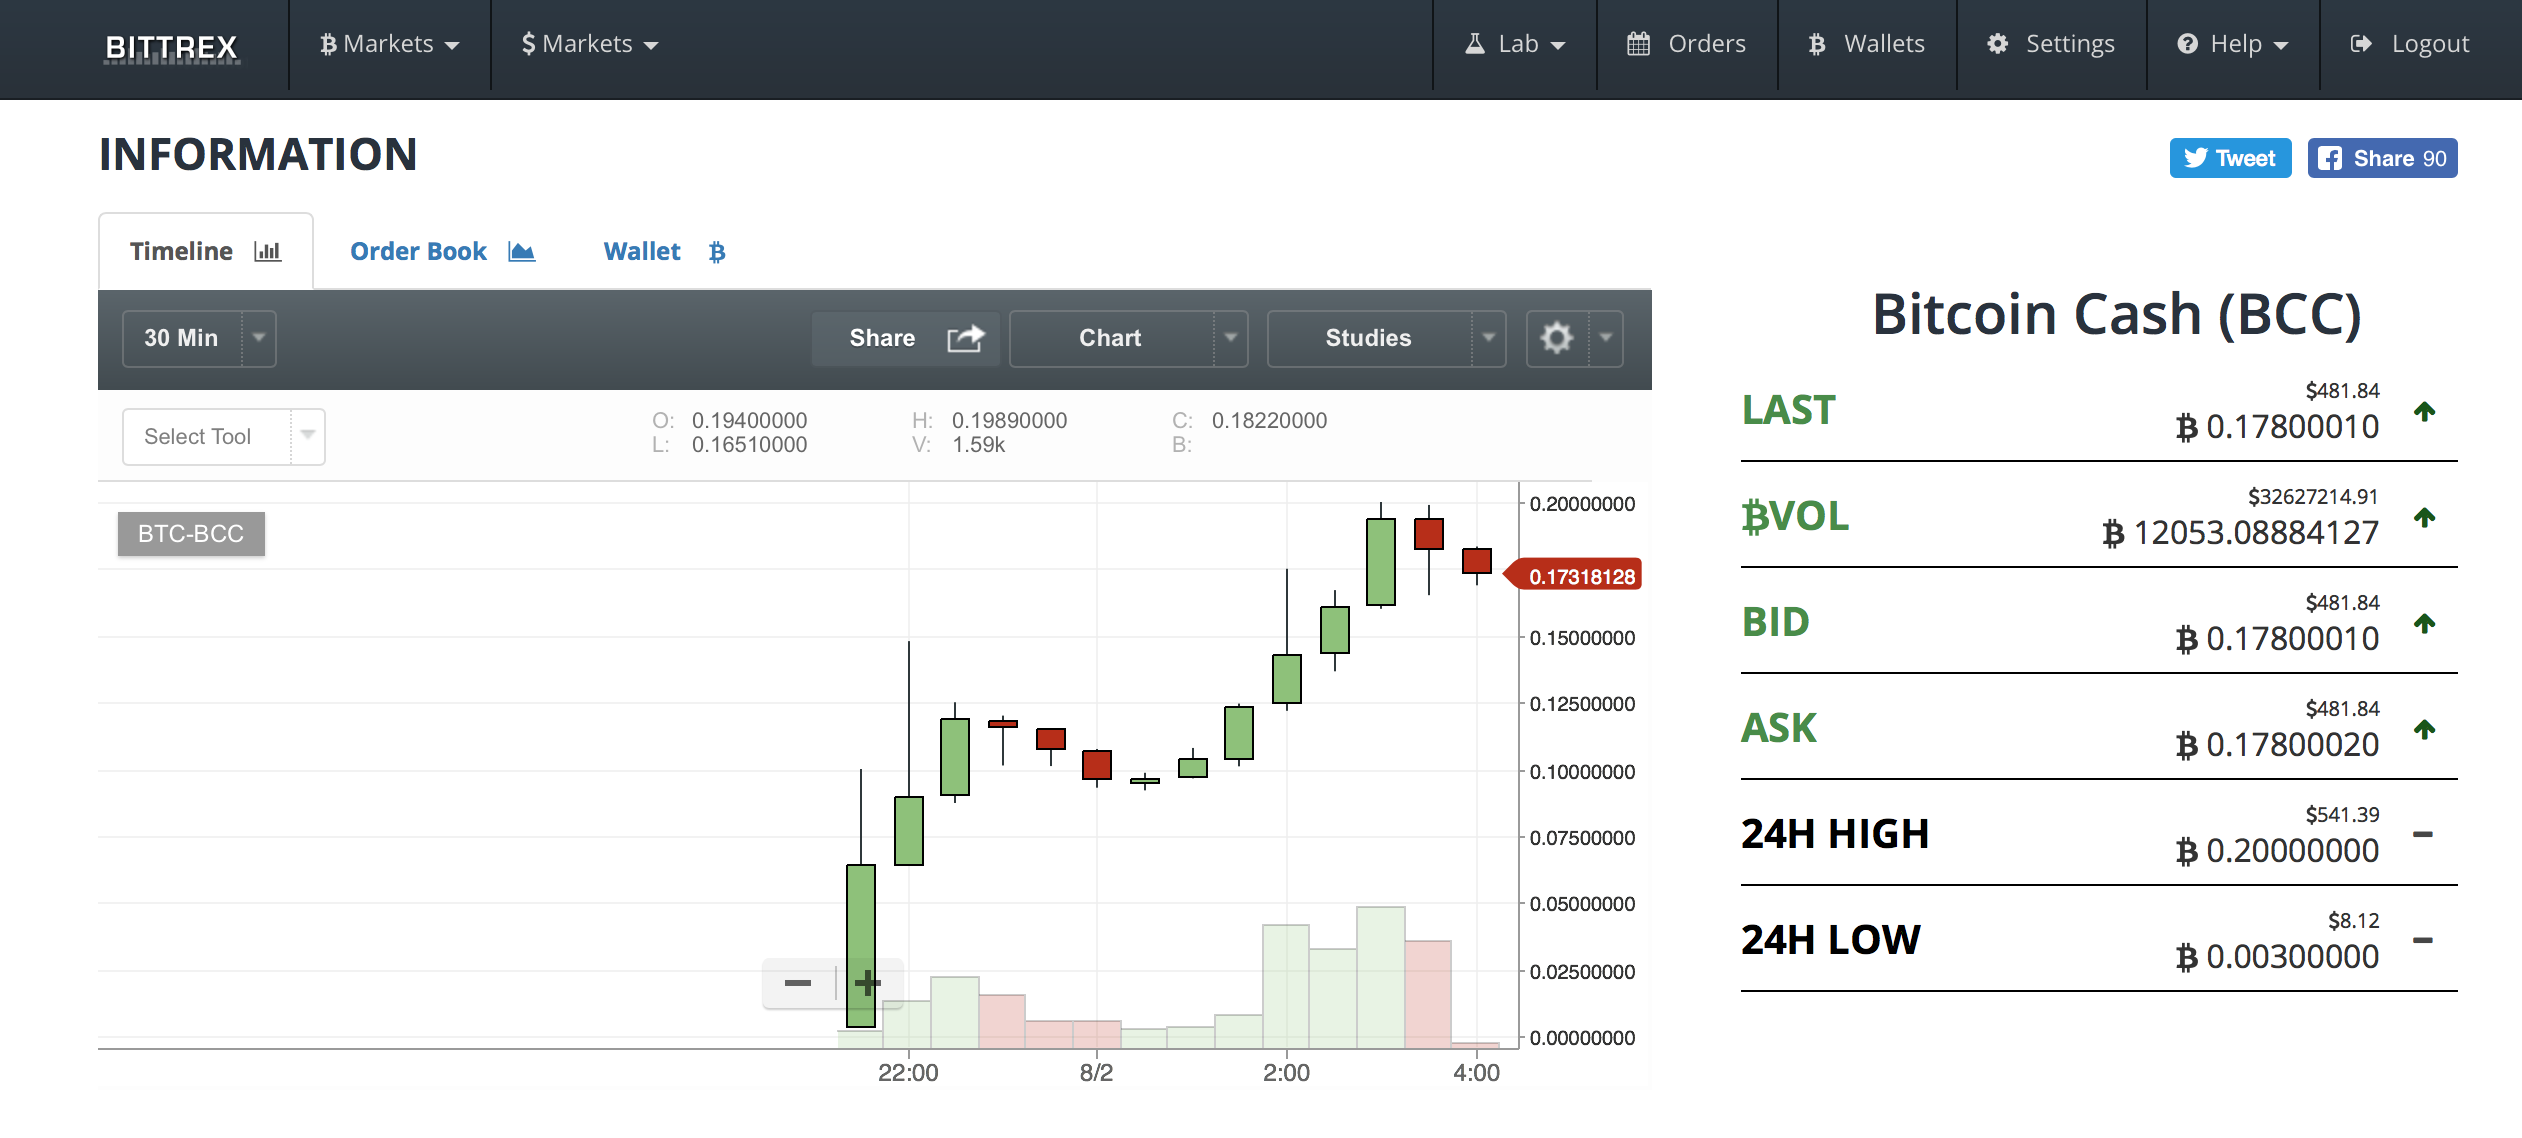Click the 24H LOW value 0.00300000
The width and height of the screenshot is (2522, 1138).
tap(2277, 957)
